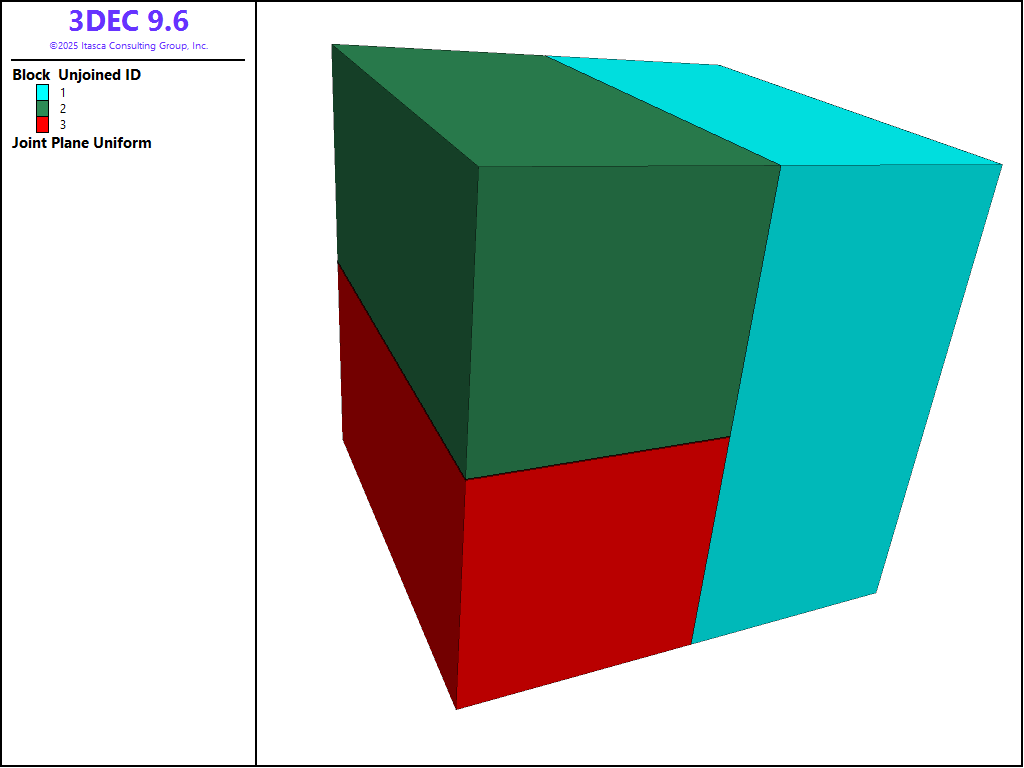The image size is (1024, 768).
Task: Click the 3DEC 9.6 title text
Action: 128,21
